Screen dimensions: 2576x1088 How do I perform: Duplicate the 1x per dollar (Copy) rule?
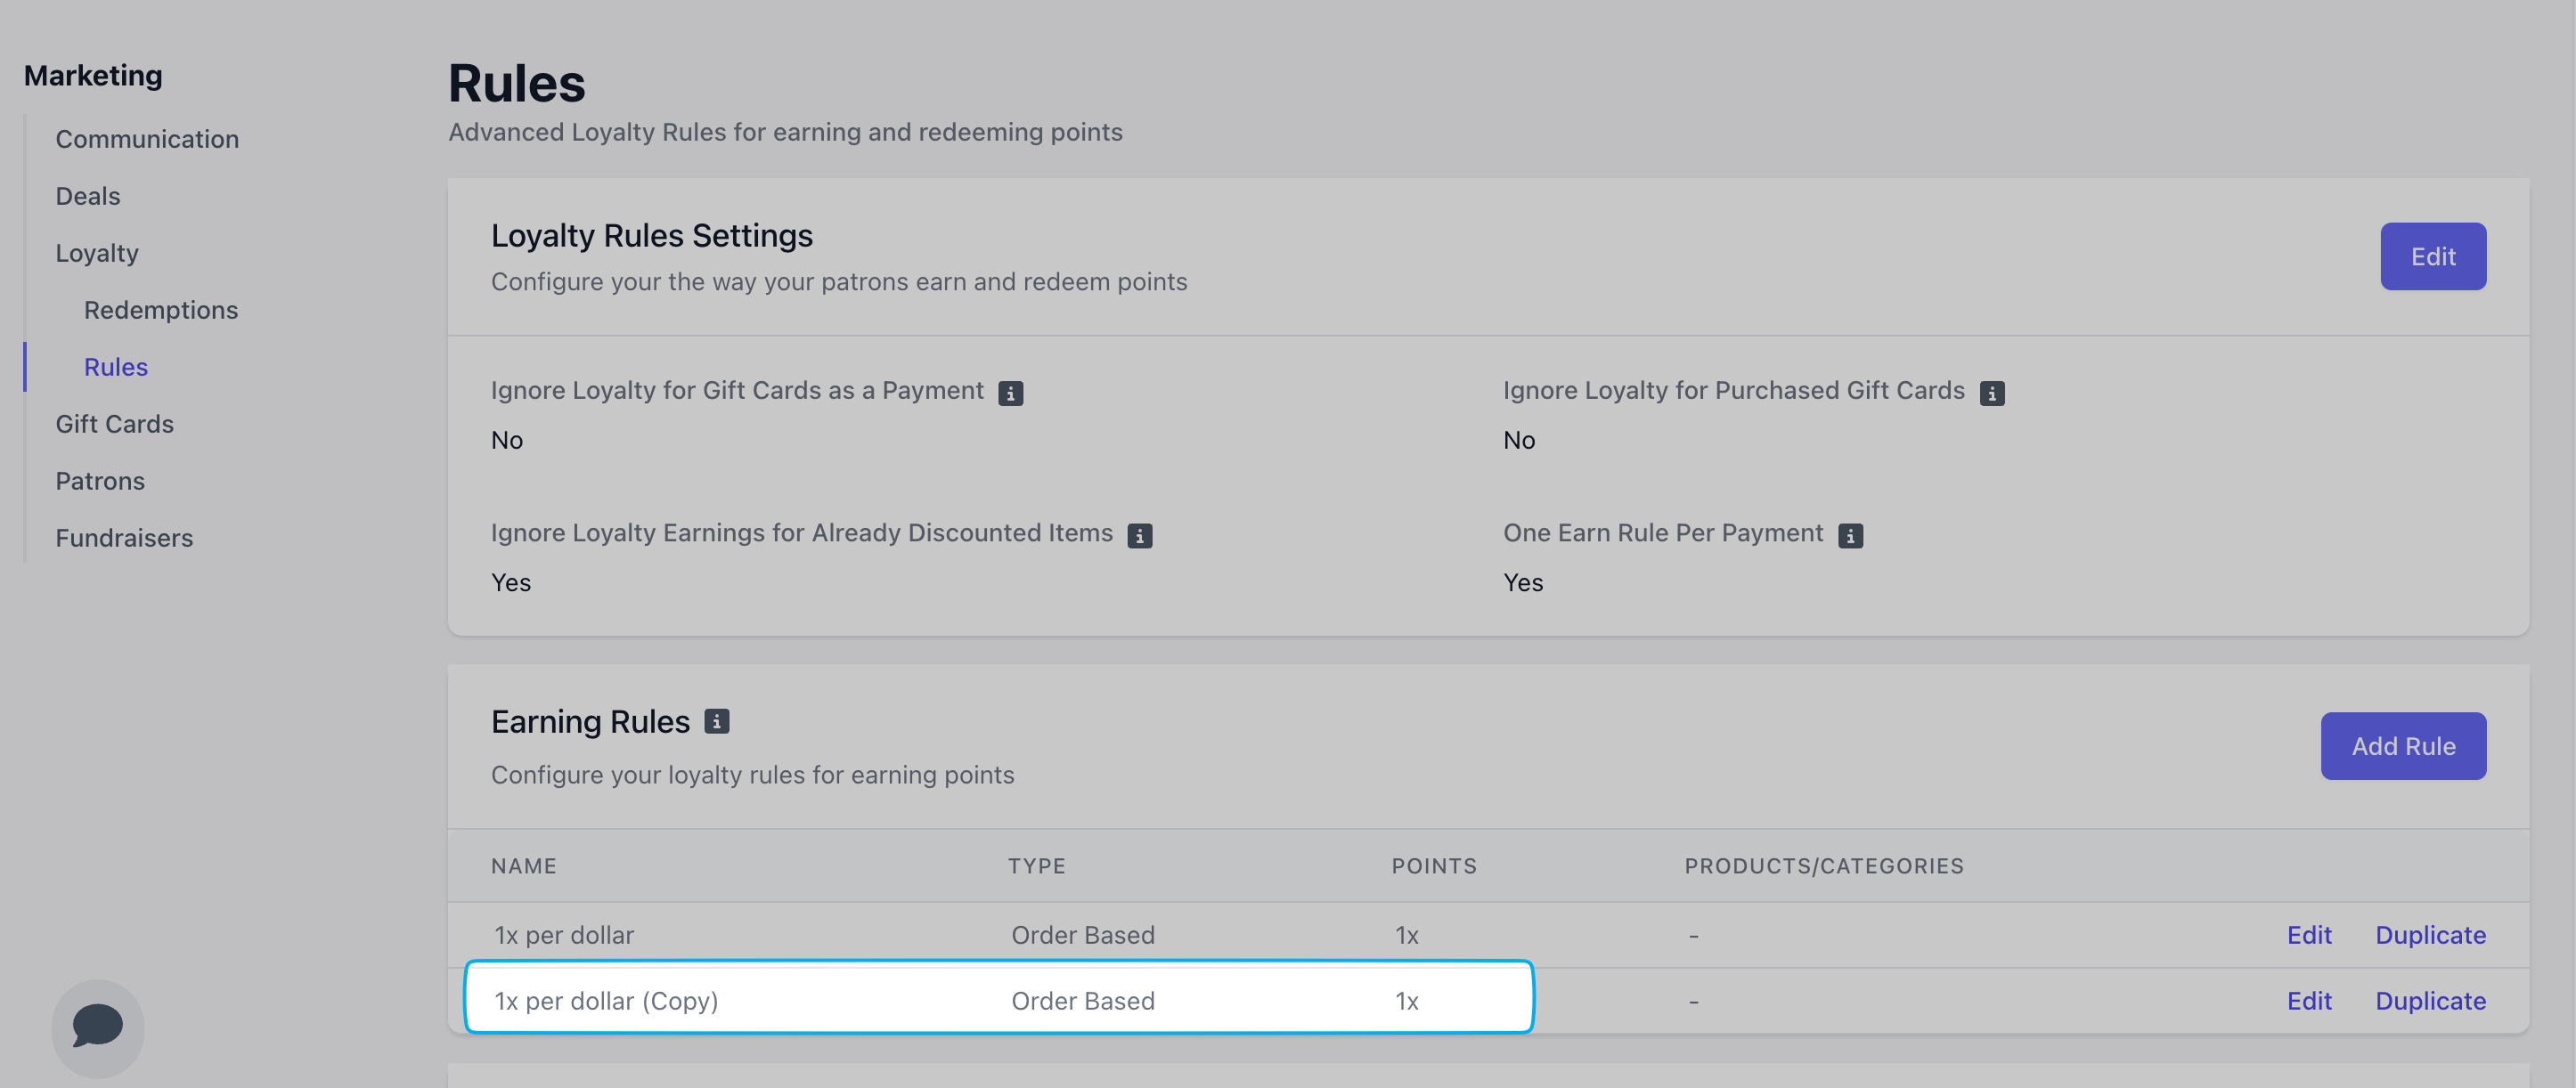pos(2429,1001)
